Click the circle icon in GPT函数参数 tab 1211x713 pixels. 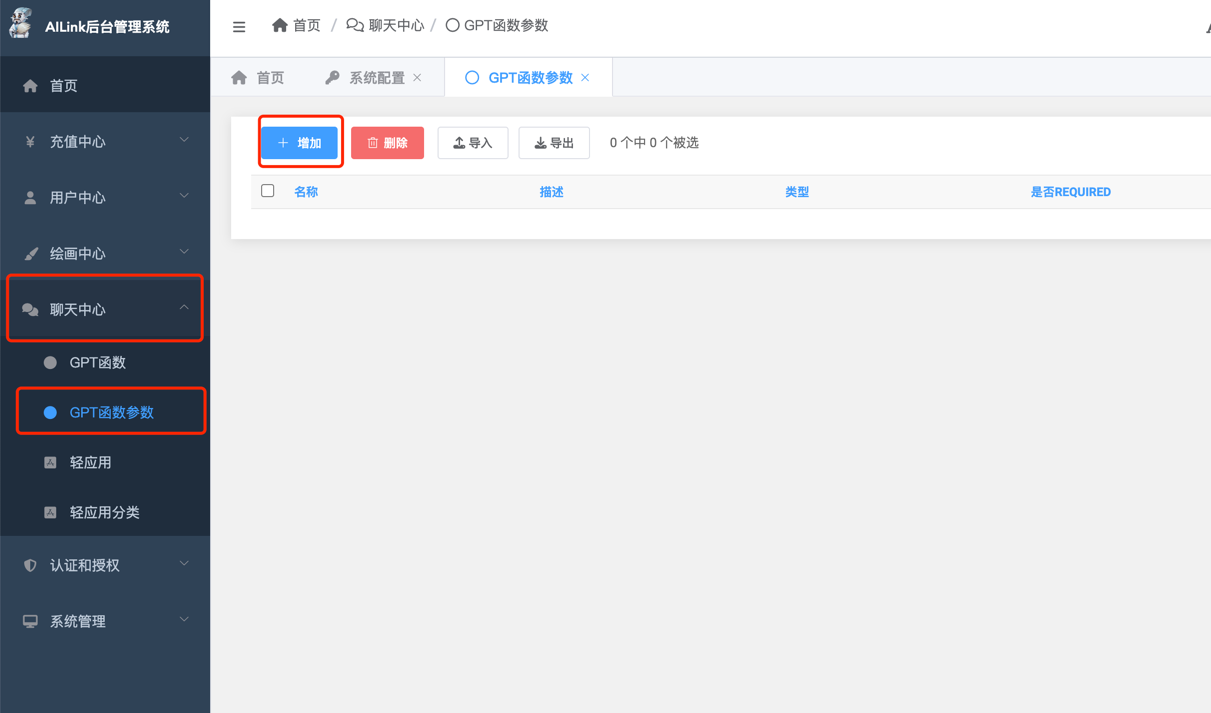click(472, 77)
